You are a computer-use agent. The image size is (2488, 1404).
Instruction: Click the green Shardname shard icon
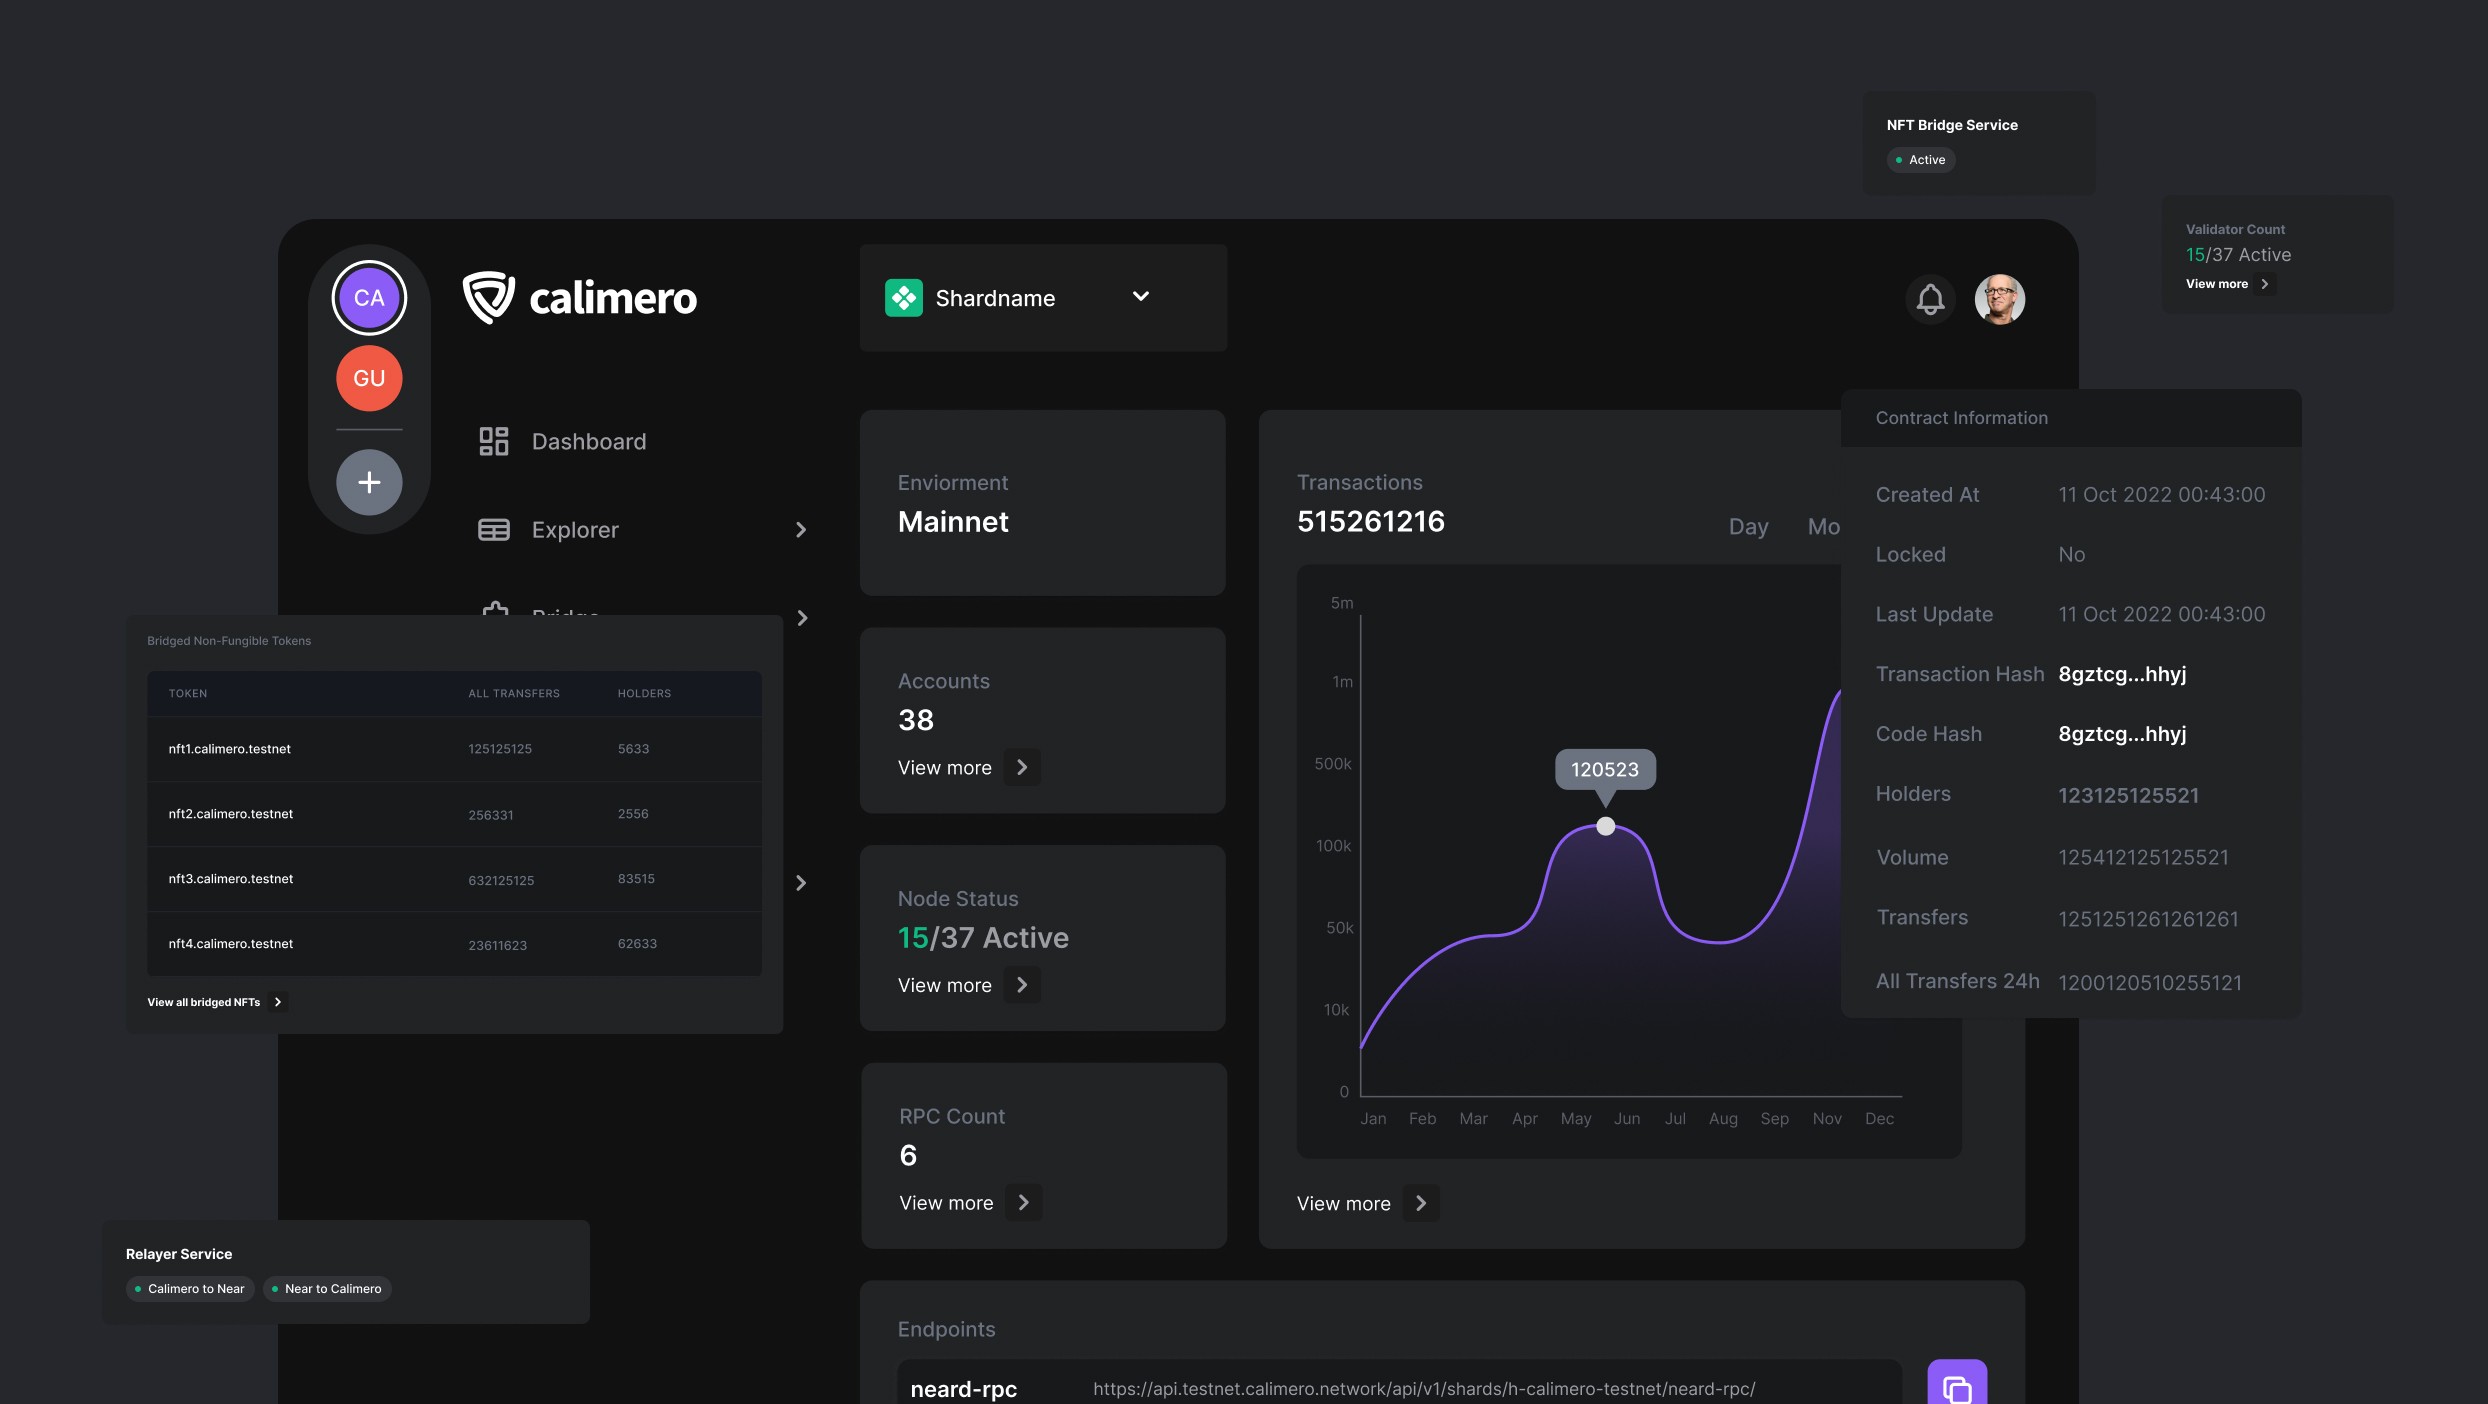(904, 298)
